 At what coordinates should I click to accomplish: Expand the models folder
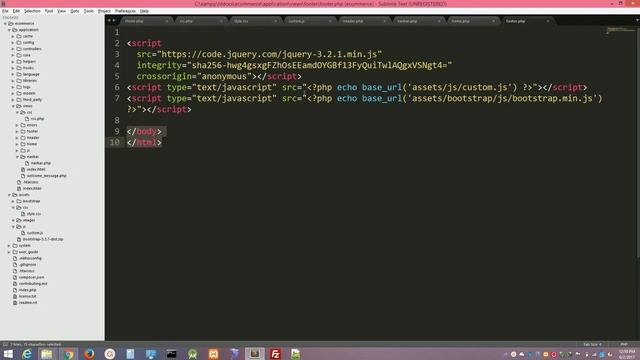13,93
